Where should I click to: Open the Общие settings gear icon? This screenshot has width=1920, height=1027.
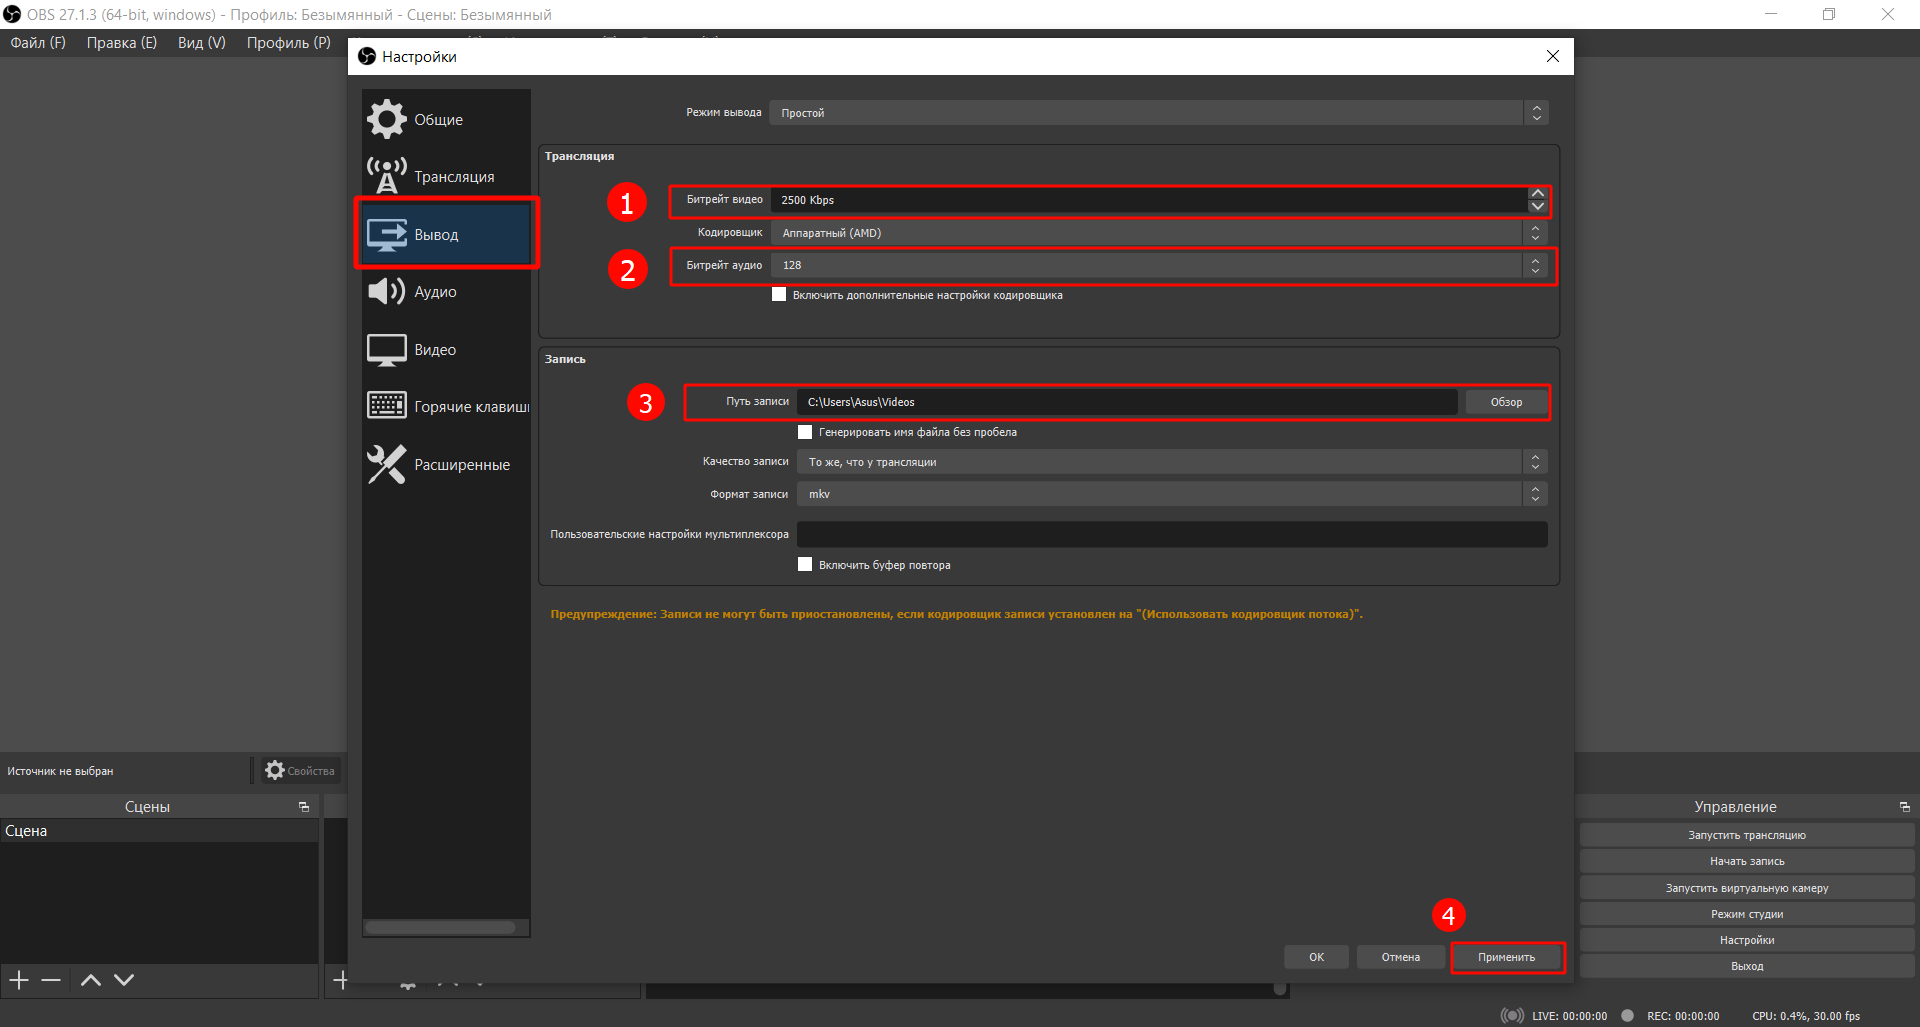coord(386,119)
